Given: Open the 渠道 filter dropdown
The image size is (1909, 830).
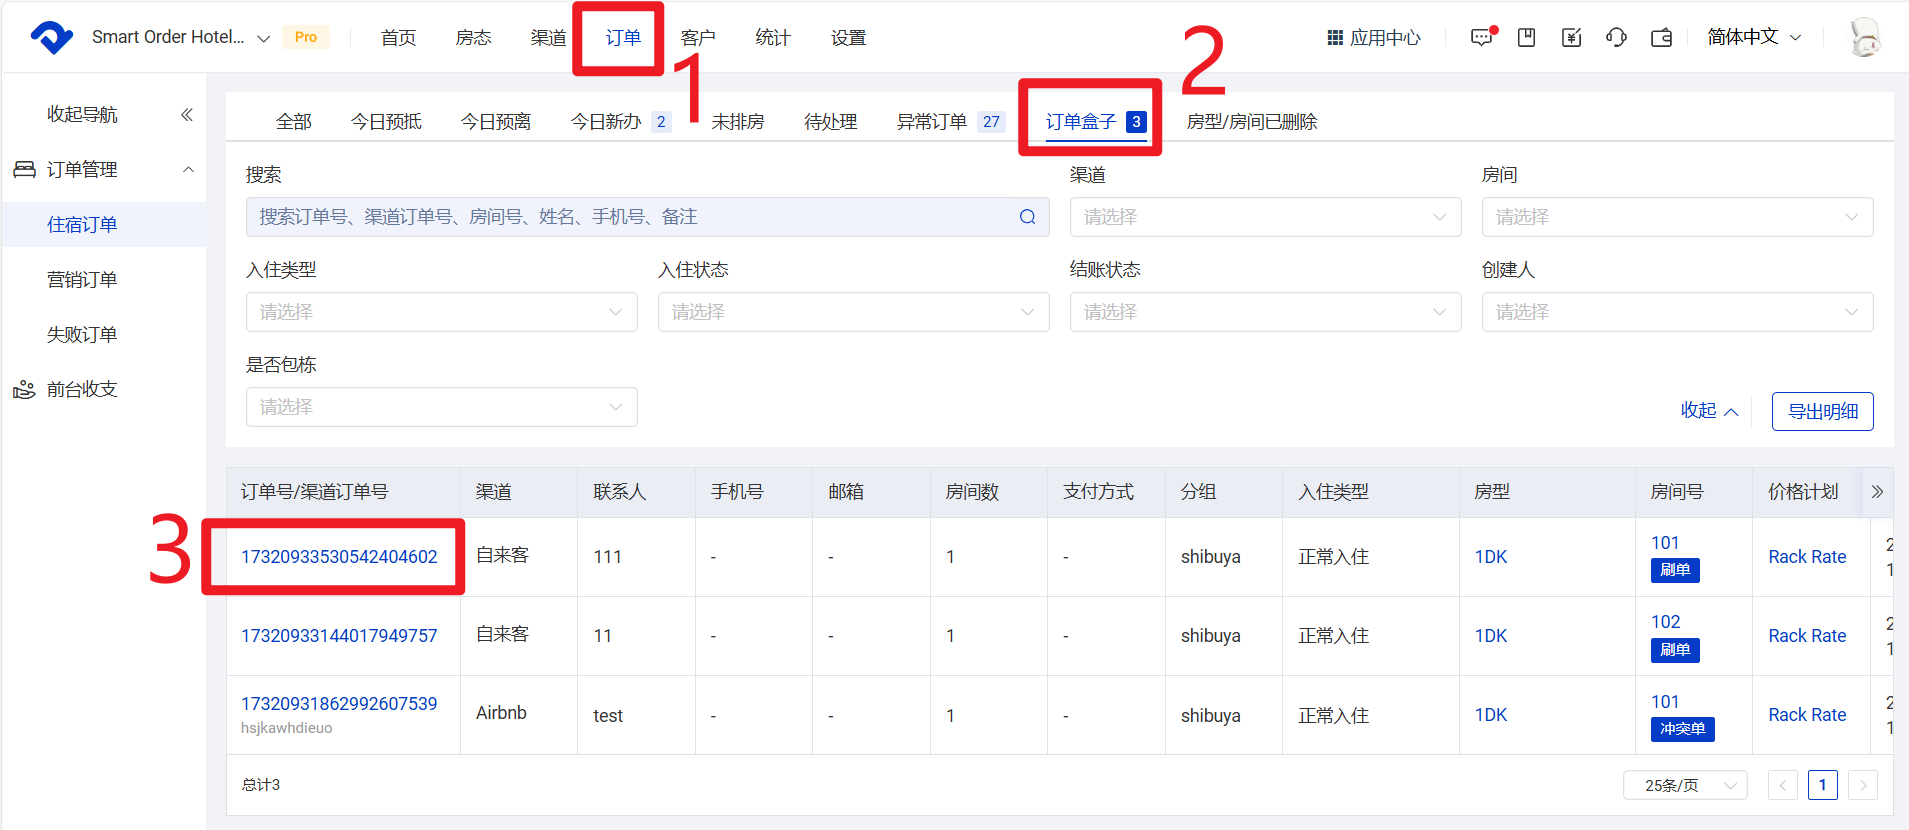Looking at the screenshot, I should pyautogui.click(x=1265, y=217).
